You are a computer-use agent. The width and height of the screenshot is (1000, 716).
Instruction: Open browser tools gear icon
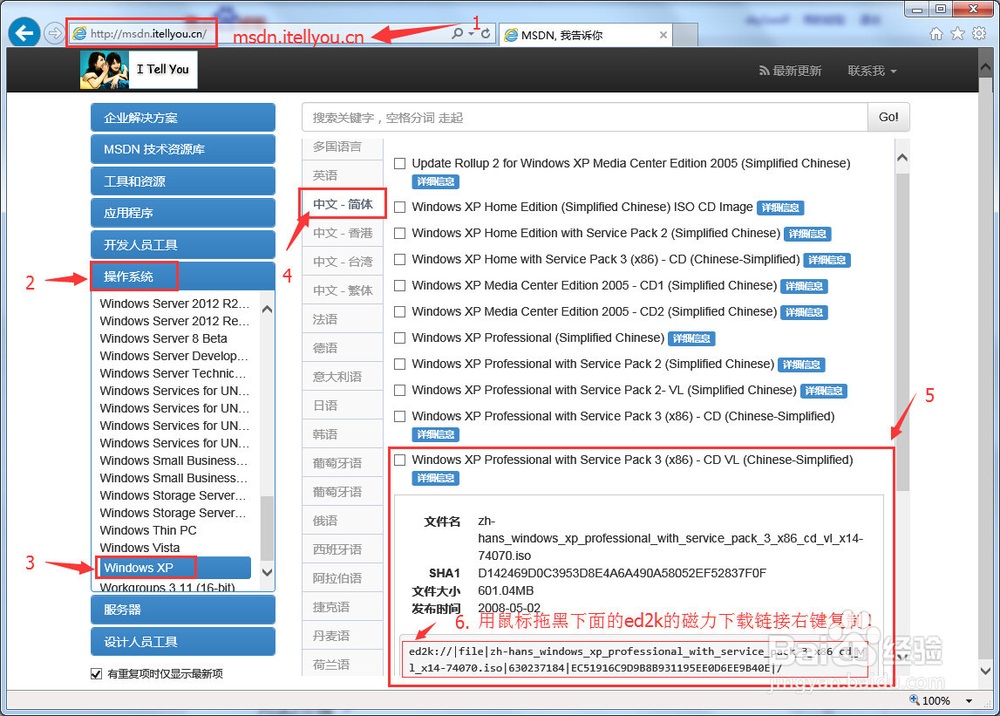tap(979, 34)
